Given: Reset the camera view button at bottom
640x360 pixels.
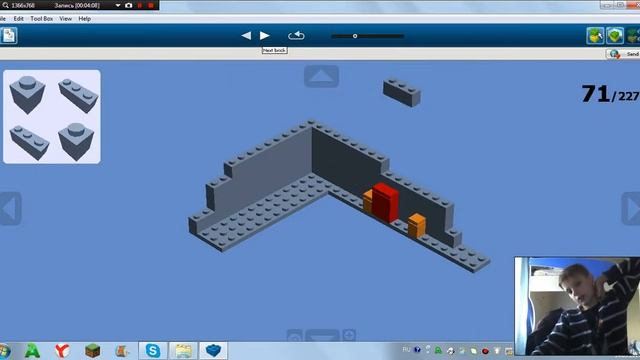Looking at the screenshot, I should click(294, 336).
